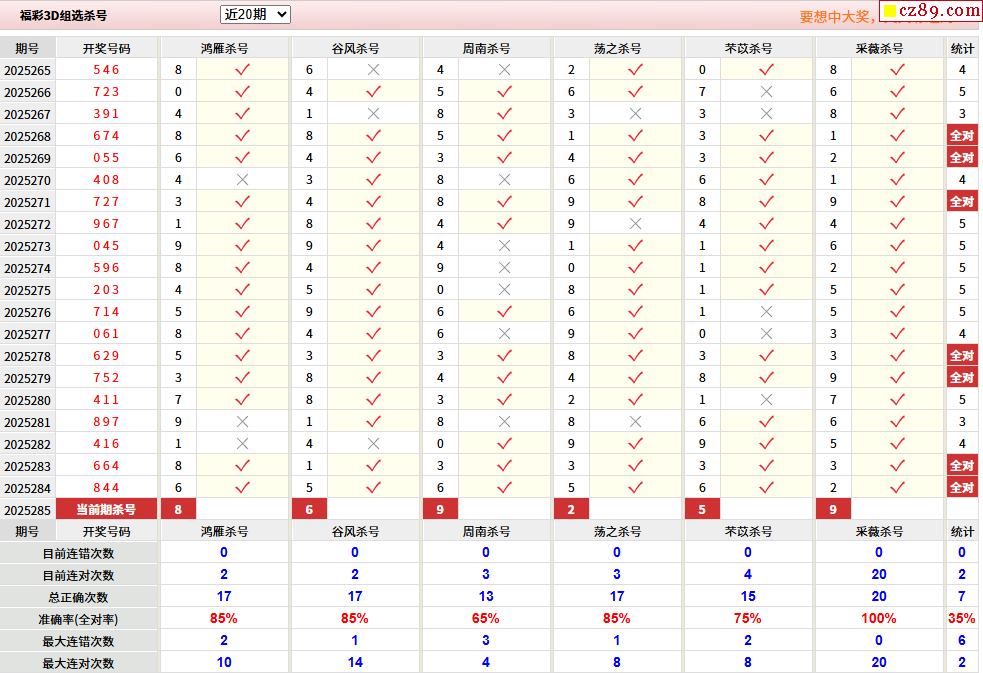Screen dimensions: 983x673
Task: Click the 全对 badge in row 2025283
Action: point(962,466)
